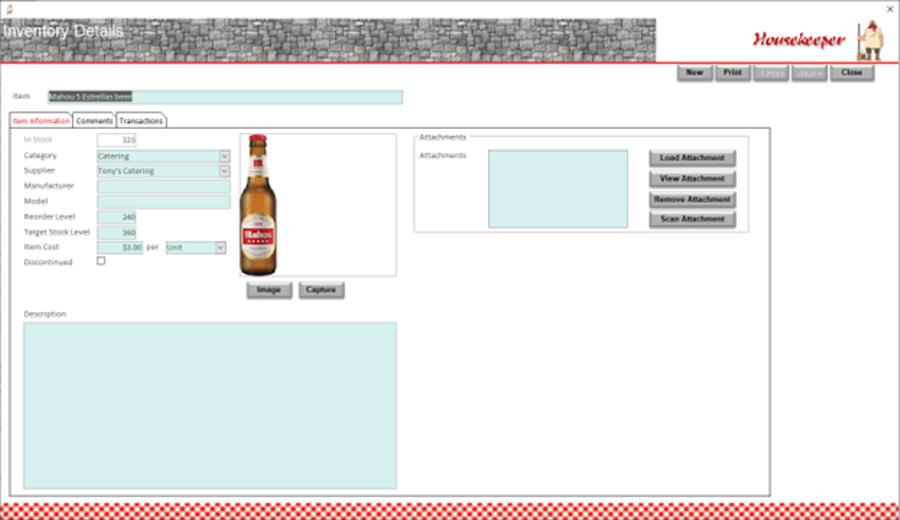Open the Transactions tab

[141, 121]
